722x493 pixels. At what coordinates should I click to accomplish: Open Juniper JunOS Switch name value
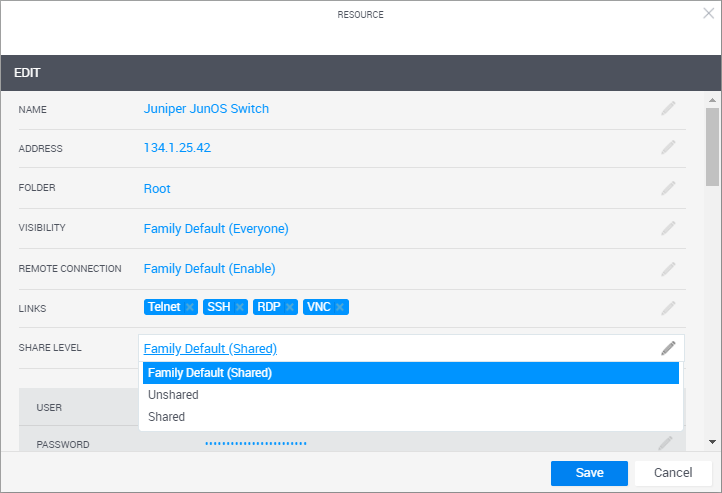tap(206, 109)
